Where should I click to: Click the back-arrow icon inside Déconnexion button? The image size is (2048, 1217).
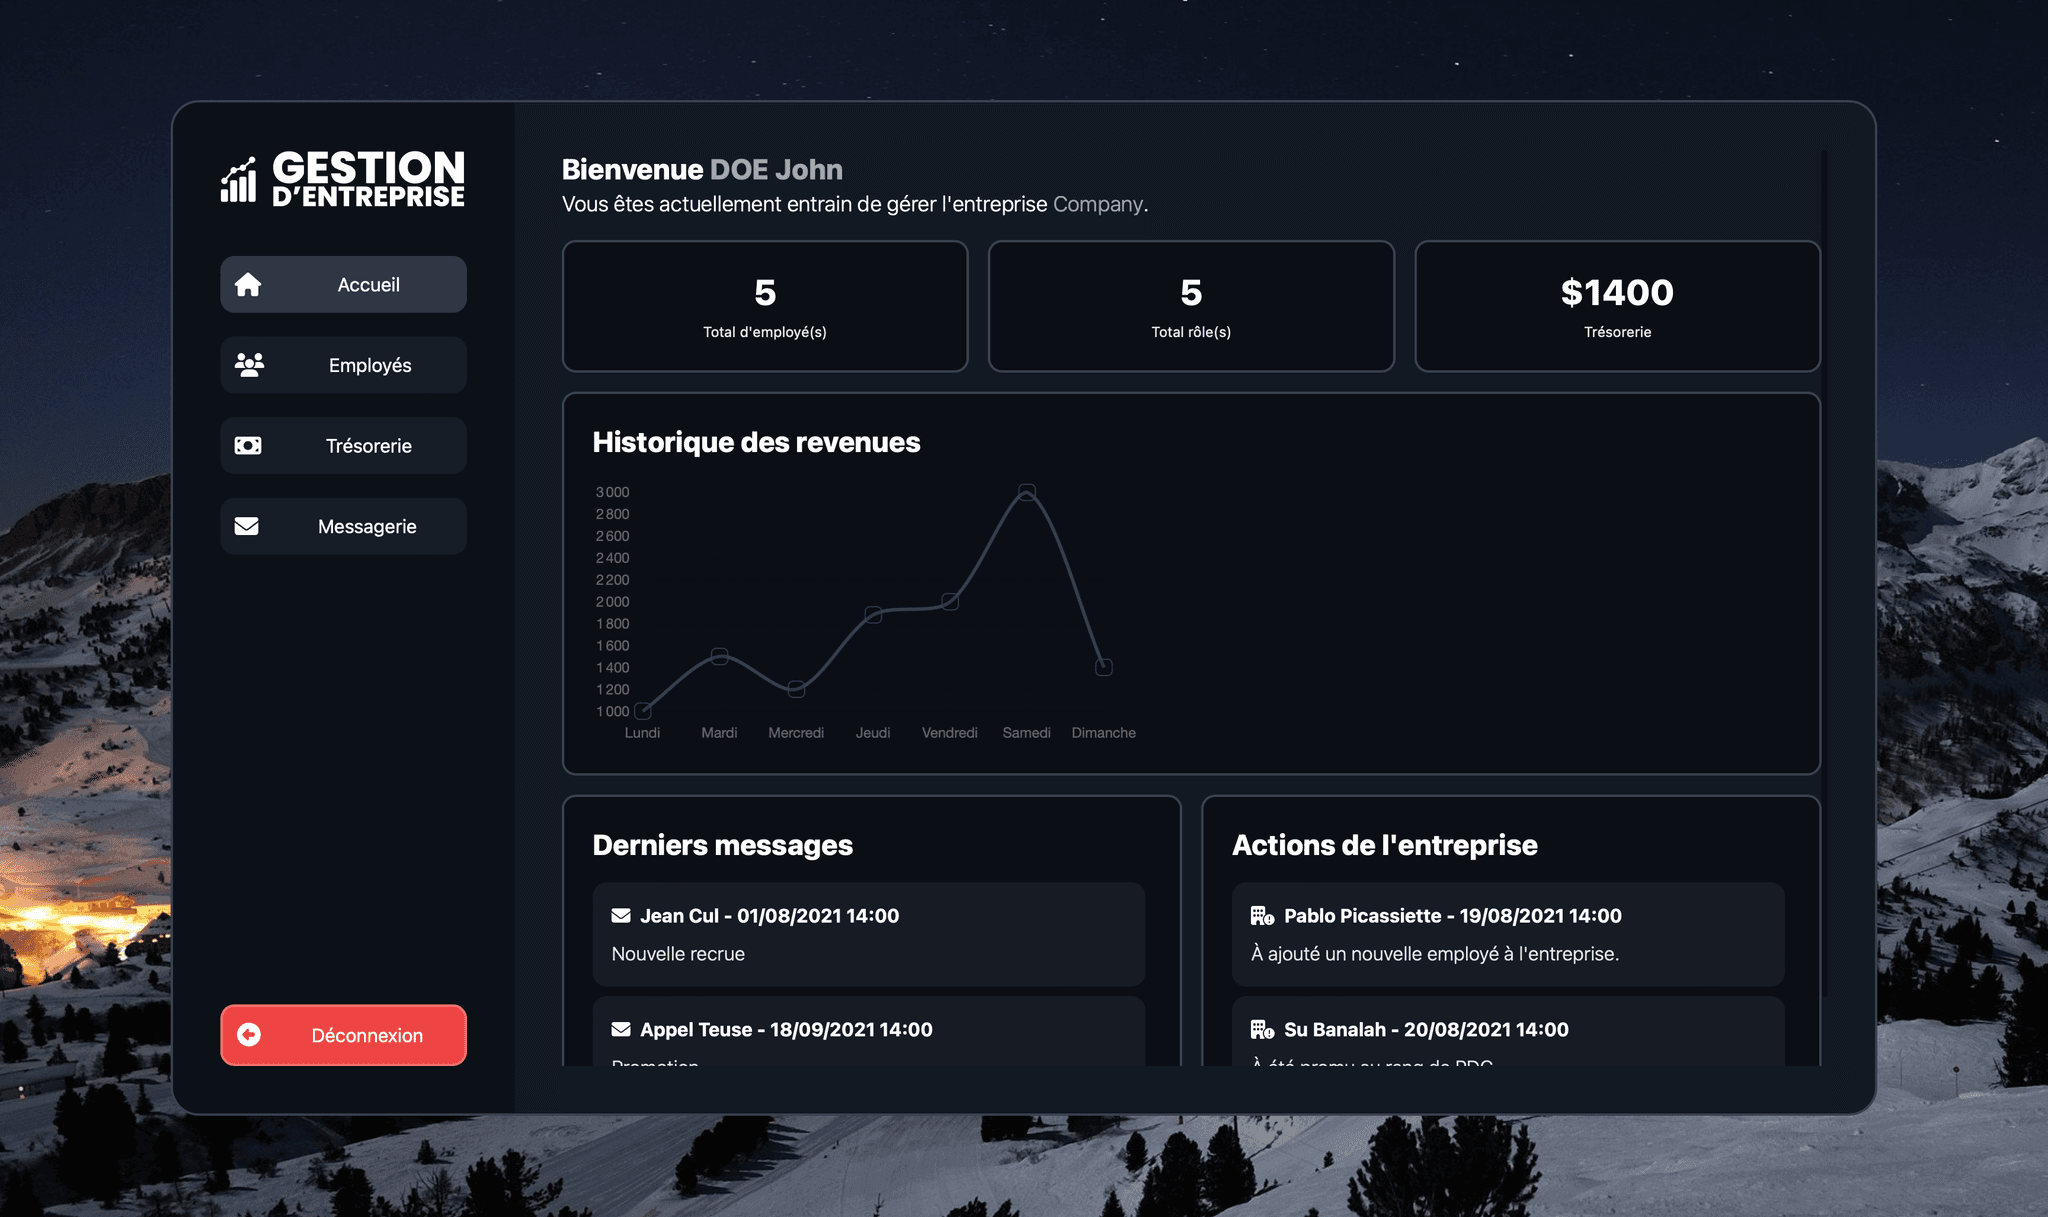pyautogui.click(x=249, y=1035)
